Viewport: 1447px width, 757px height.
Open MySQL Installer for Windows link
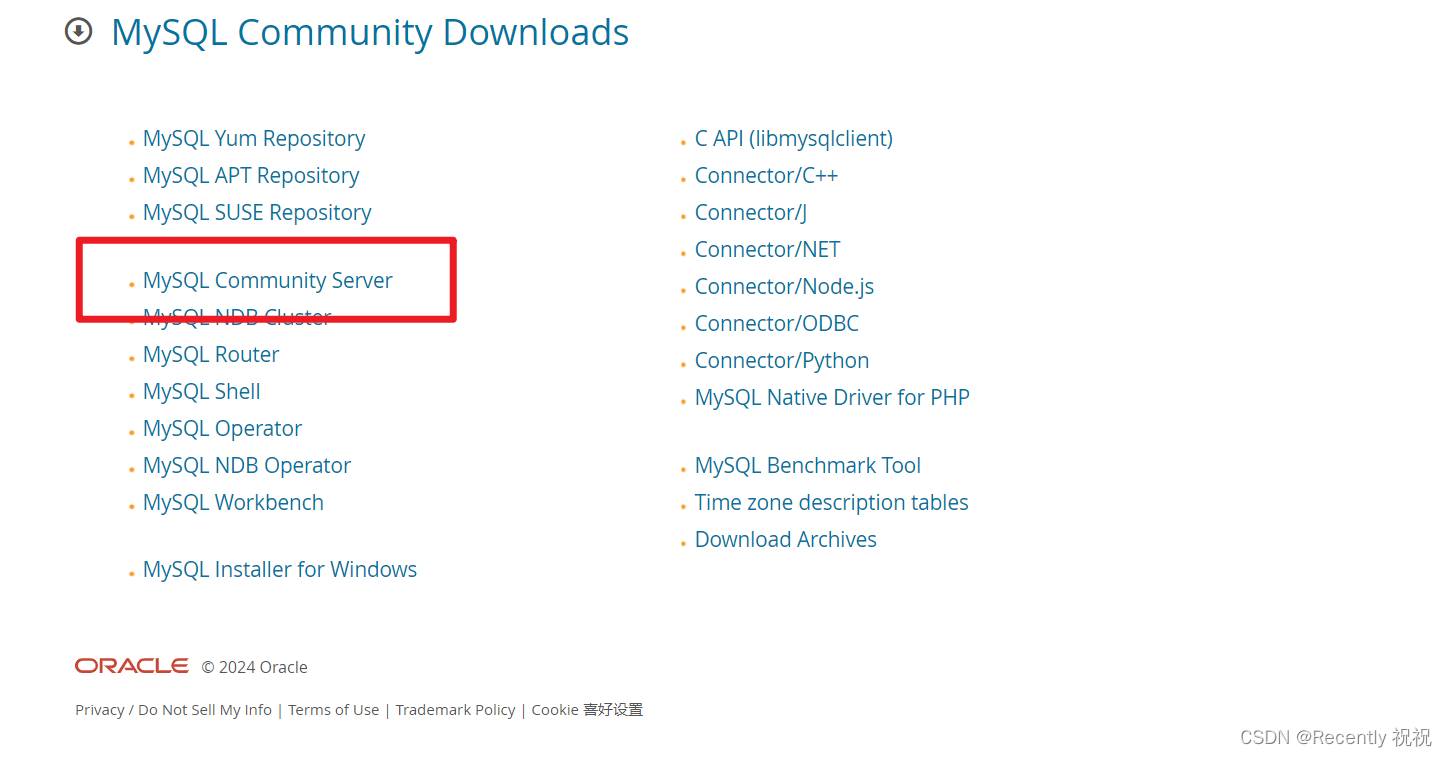[280, 570]
